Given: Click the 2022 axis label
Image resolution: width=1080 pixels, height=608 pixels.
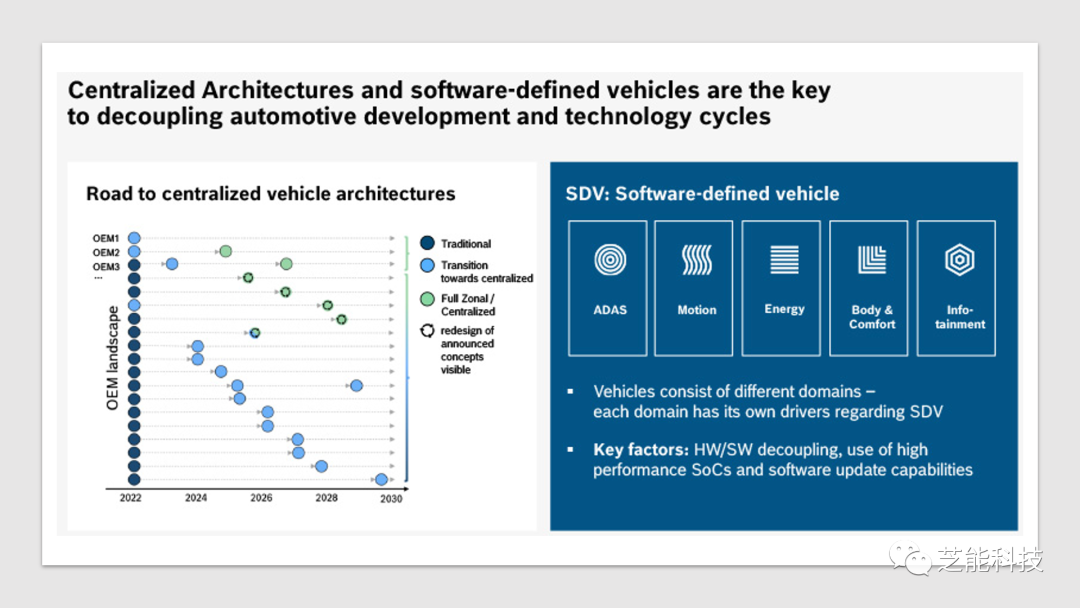Looking at the screenshot, I should click(130, 498).
